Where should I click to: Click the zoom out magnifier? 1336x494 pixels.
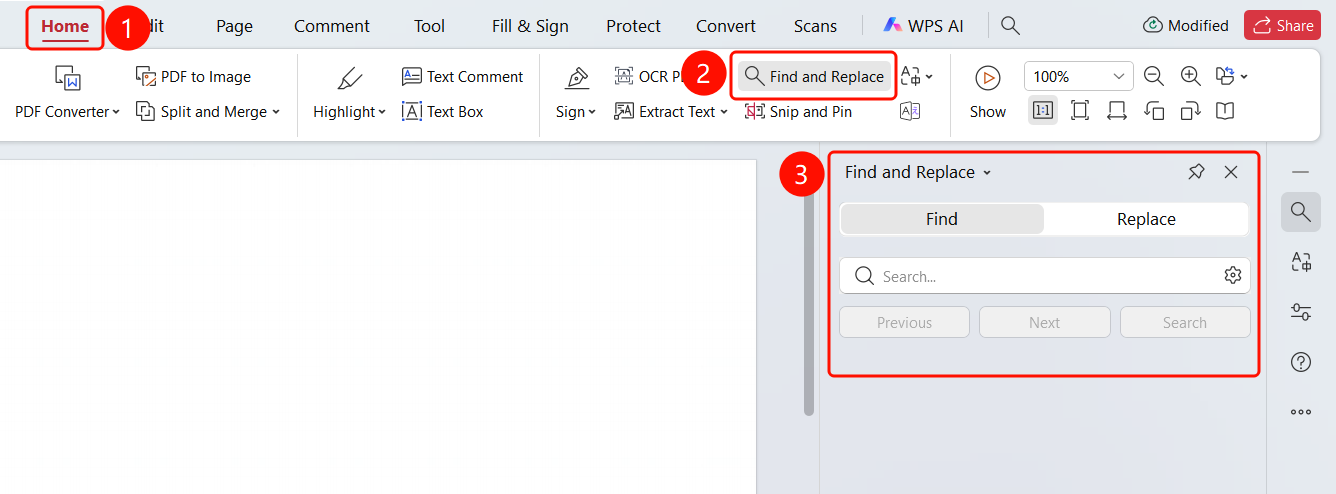click(1154, 76)
